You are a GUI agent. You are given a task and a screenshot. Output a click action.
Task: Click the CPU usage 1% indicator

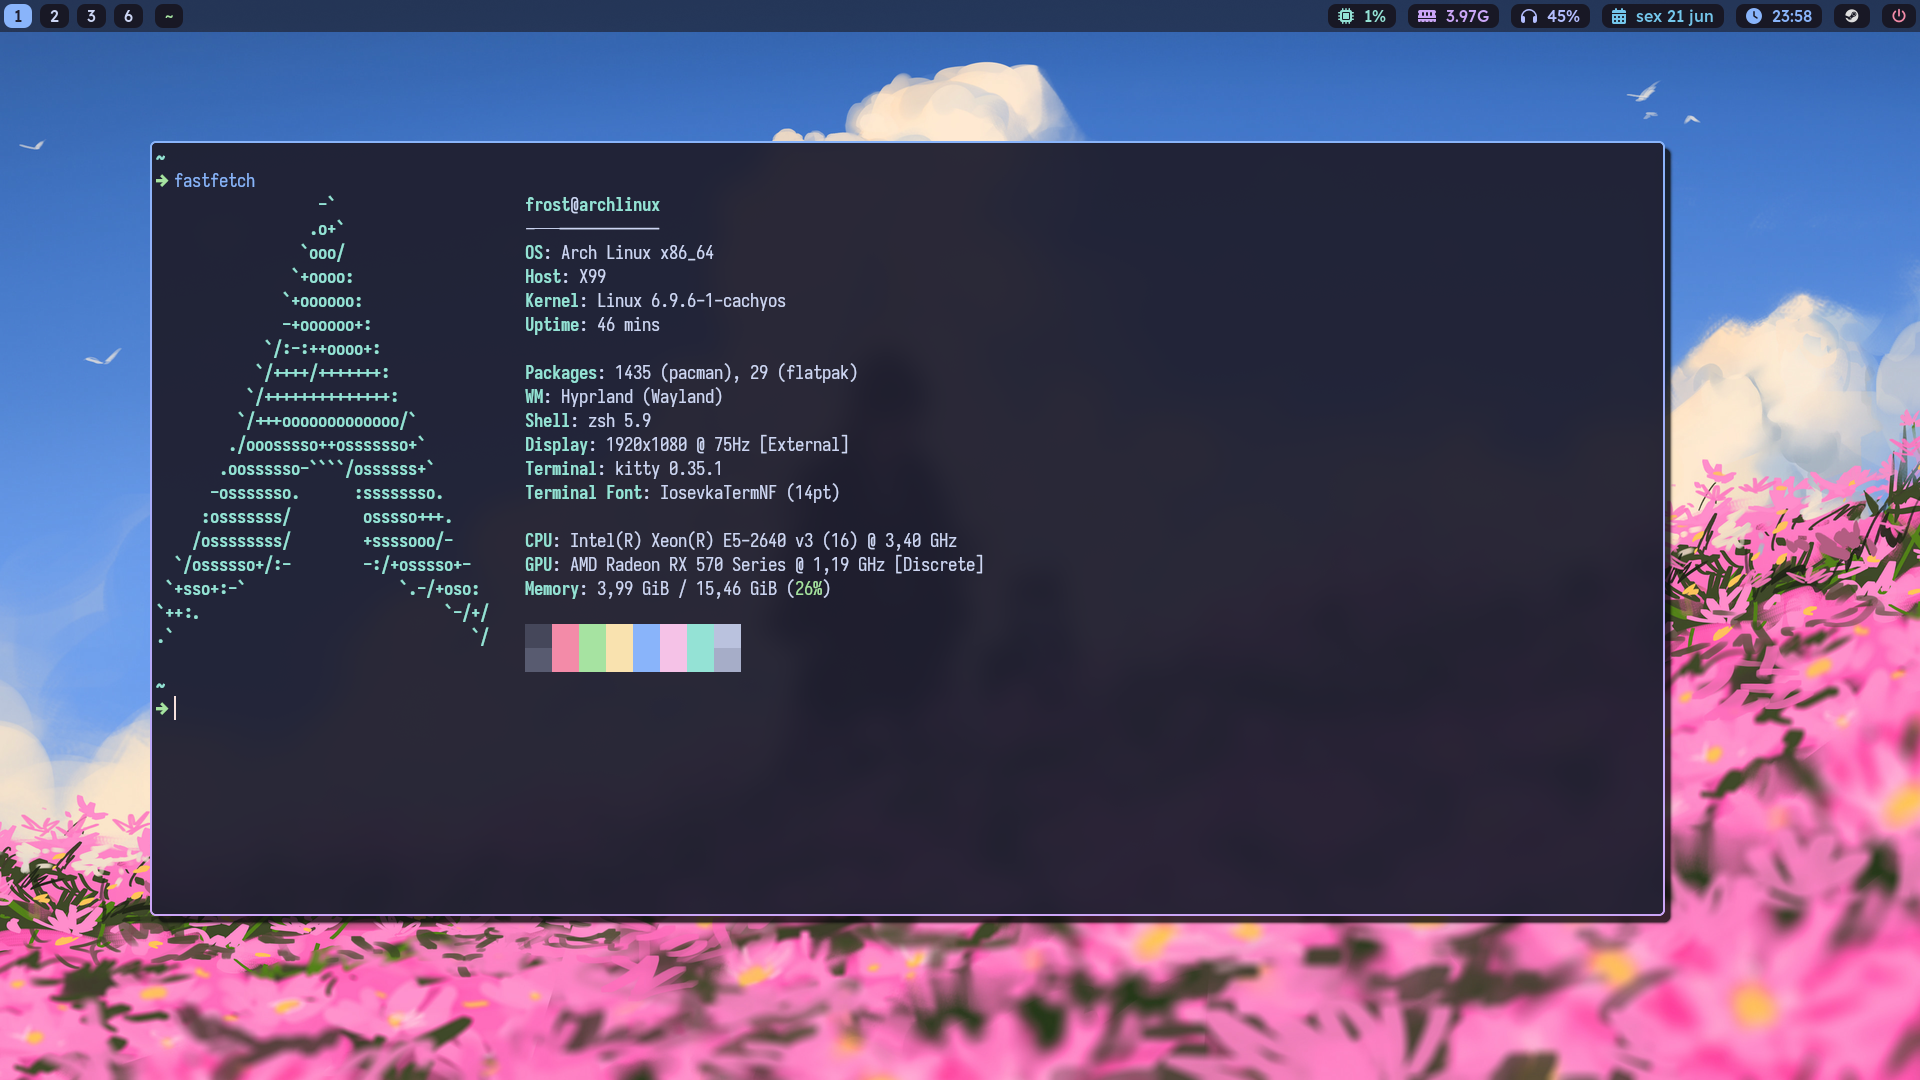(x=1362, y=16)
